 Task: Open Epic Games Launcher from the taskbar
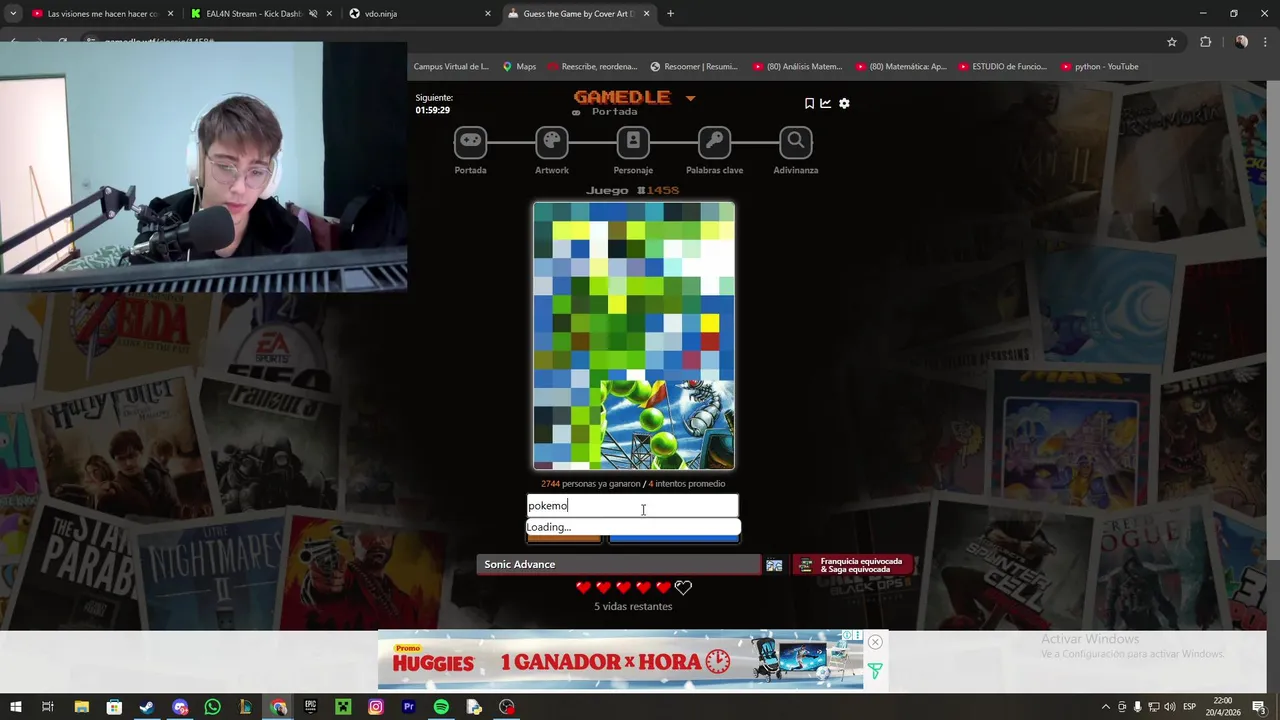click(x=310, y=707)
